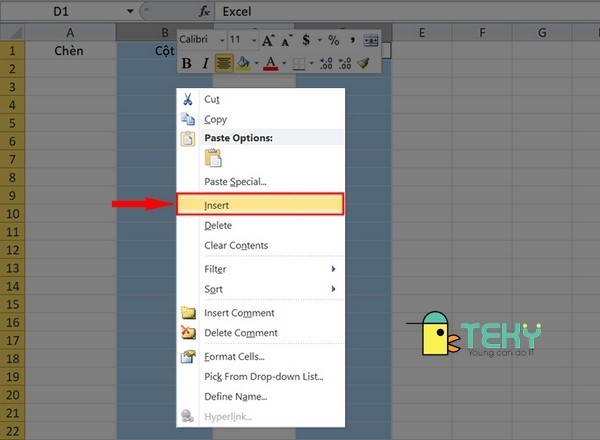Open the font color dropdown arrow

pyautogui.click(x=284, y=63)
